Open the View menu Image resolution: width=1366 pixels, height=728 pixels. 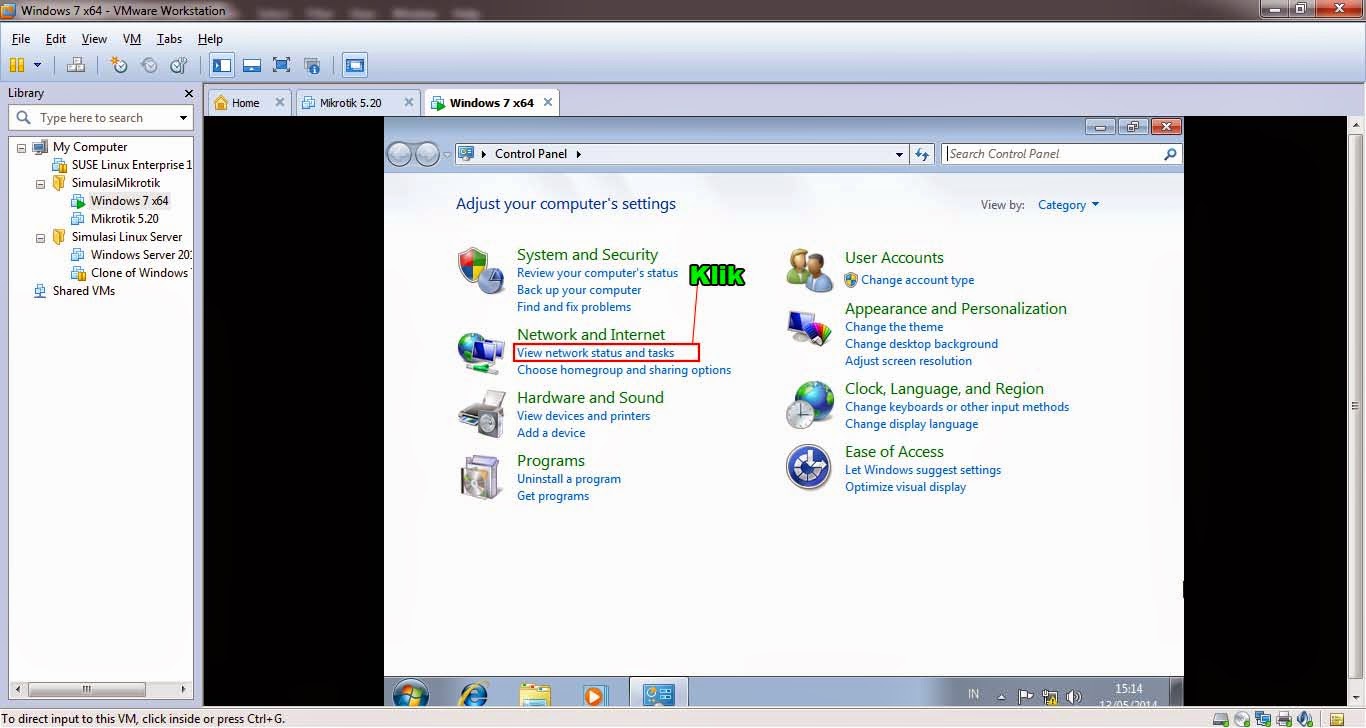pyautogui.click(x=94, y=39)
